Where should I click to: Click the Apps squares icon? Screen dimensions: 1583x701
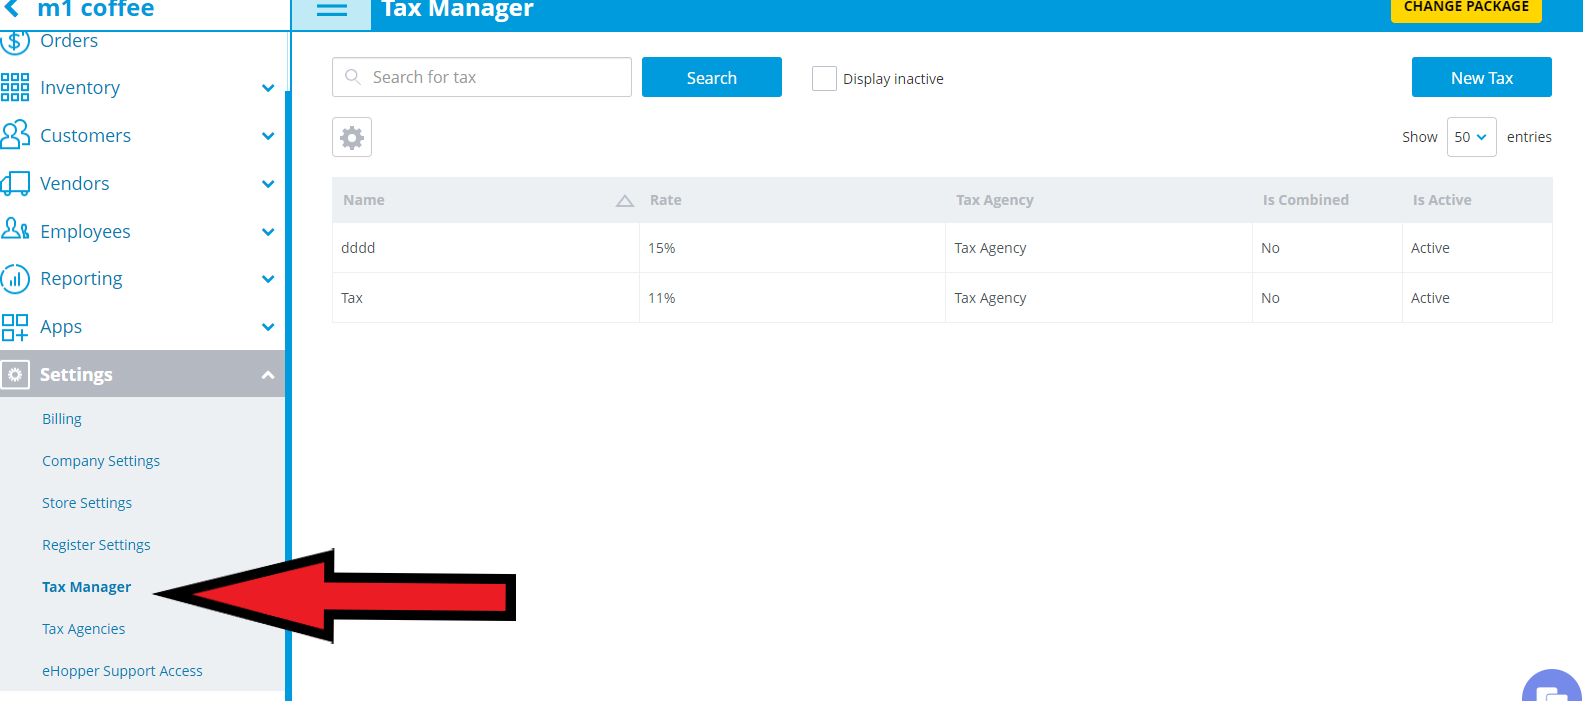15,327
